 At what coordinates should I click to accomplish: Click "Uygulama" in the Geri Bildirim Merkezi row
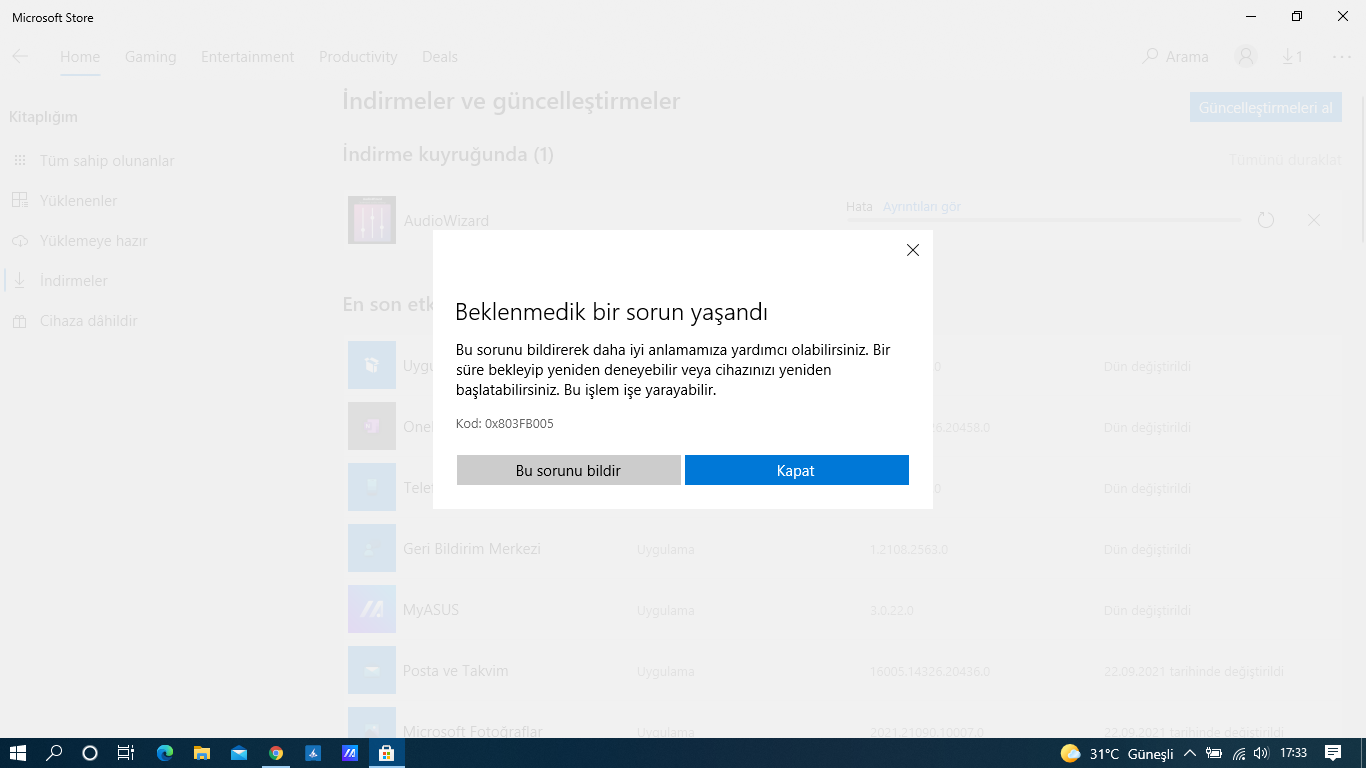(666, 550)
